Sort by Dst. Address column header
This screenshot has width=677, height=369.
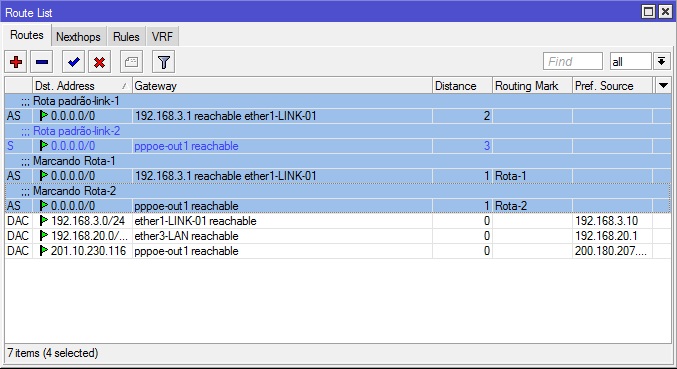click(82, 85)
